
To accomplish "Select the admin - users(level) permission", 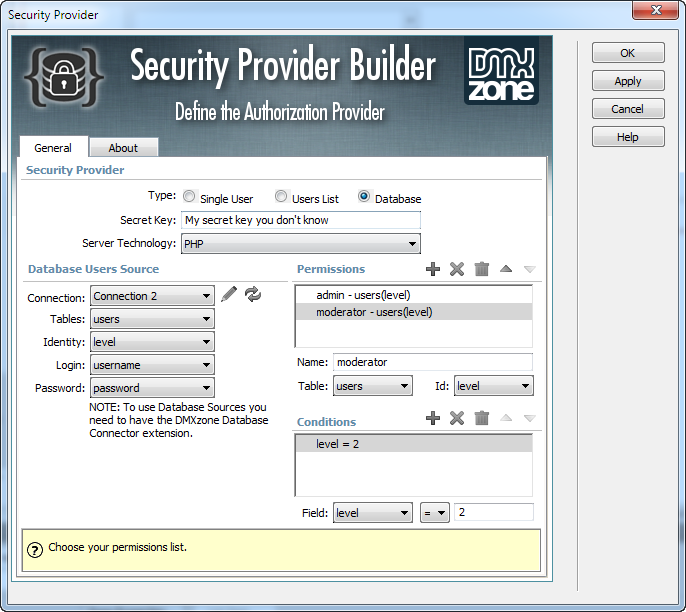I will point(414,295).
